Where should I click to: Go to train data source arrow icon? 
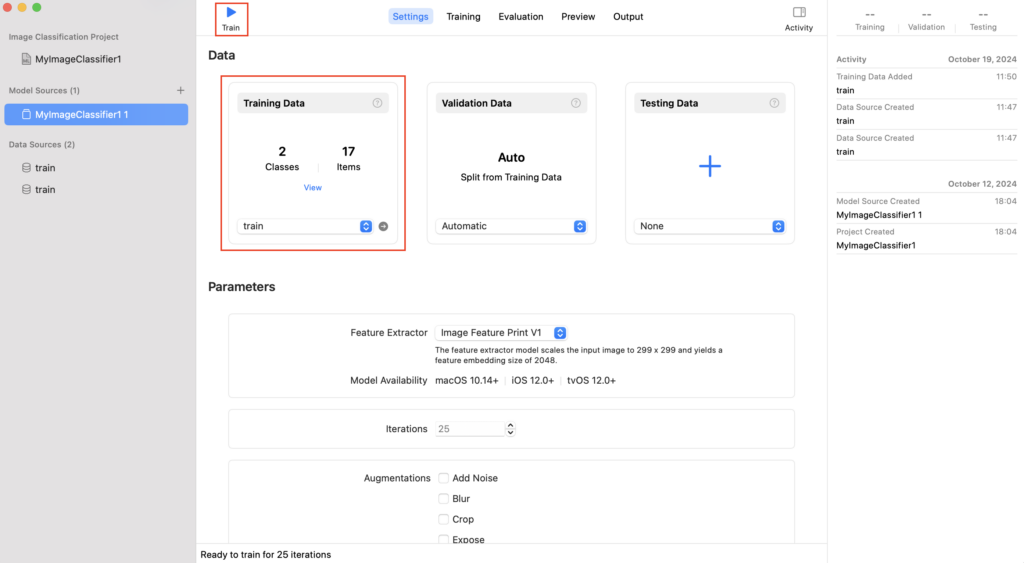pyautogui.click(x=383, y=226)
